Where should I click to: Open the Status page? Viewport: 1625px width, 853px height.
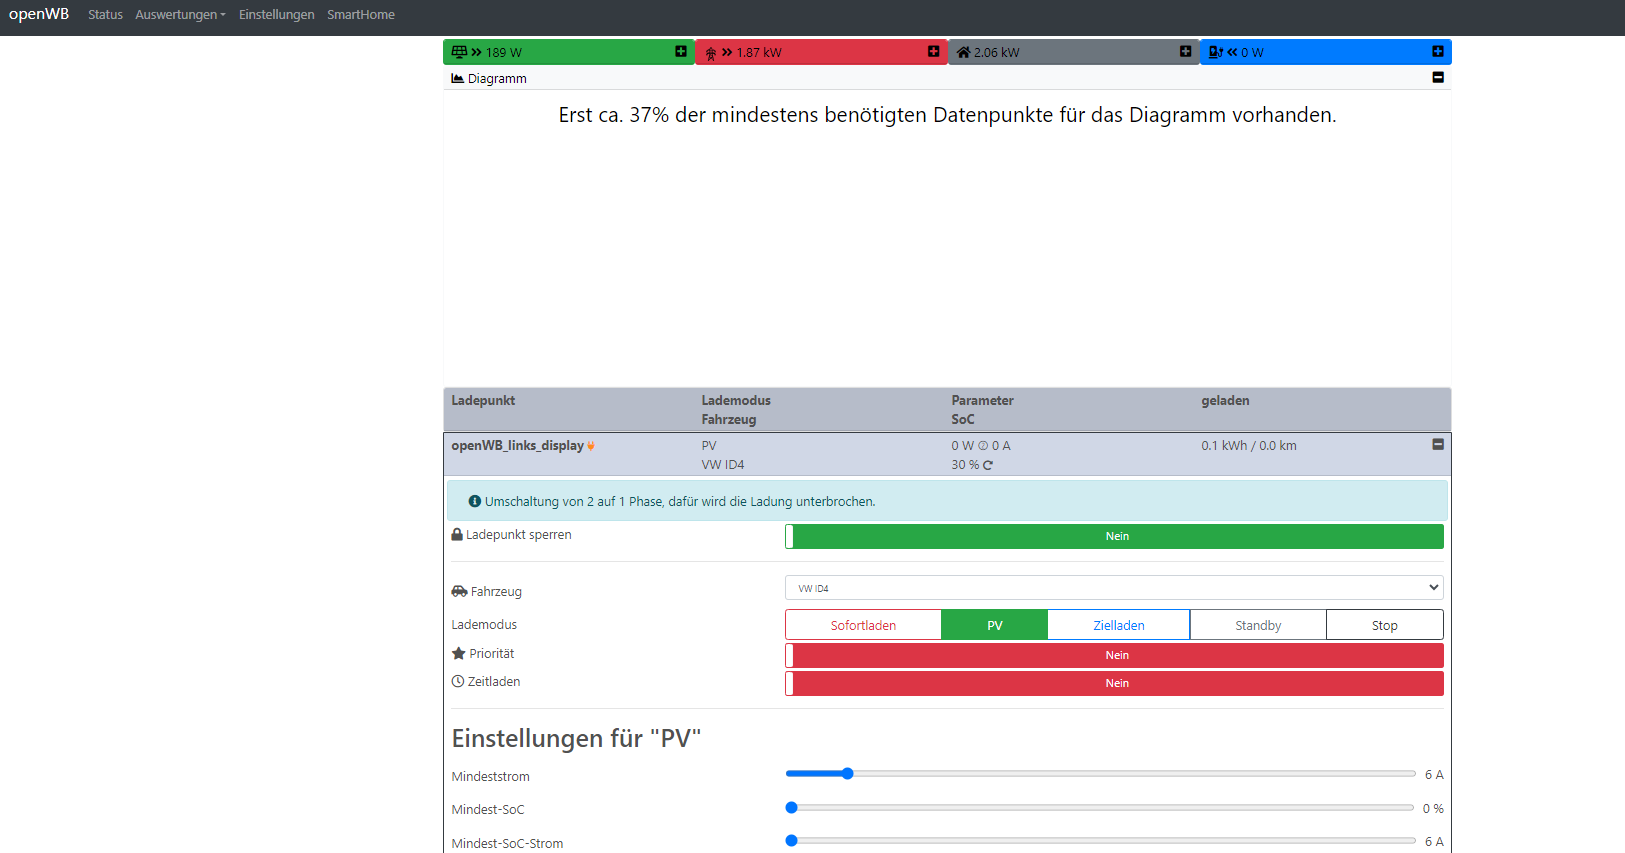coord(105,15)
